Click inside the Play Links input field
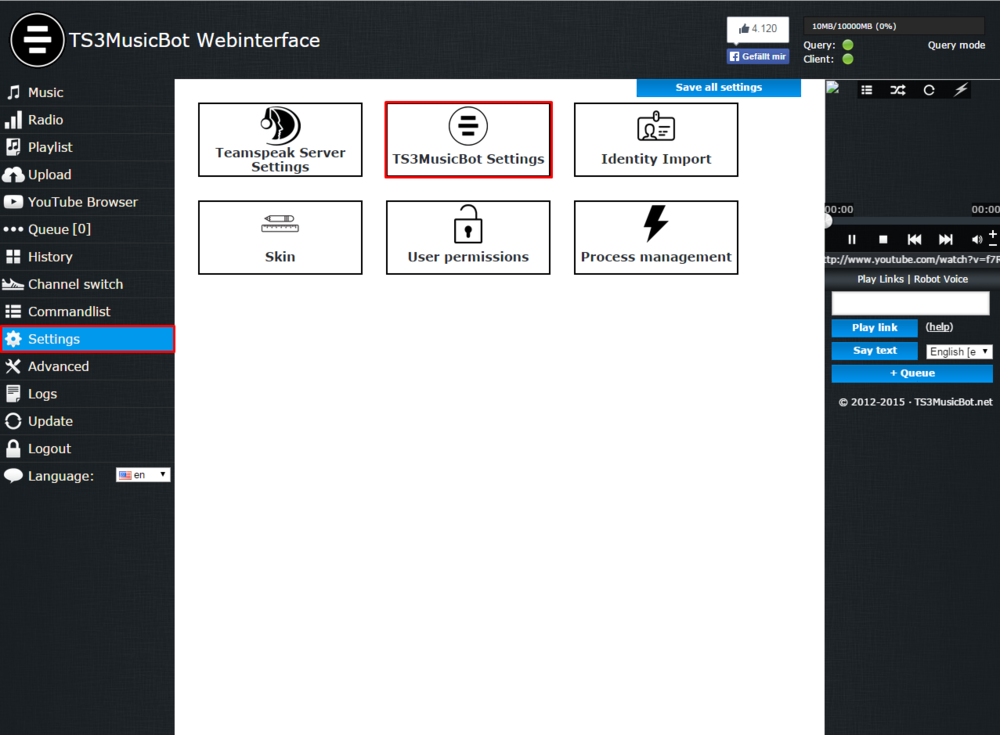 pos(908,302)
